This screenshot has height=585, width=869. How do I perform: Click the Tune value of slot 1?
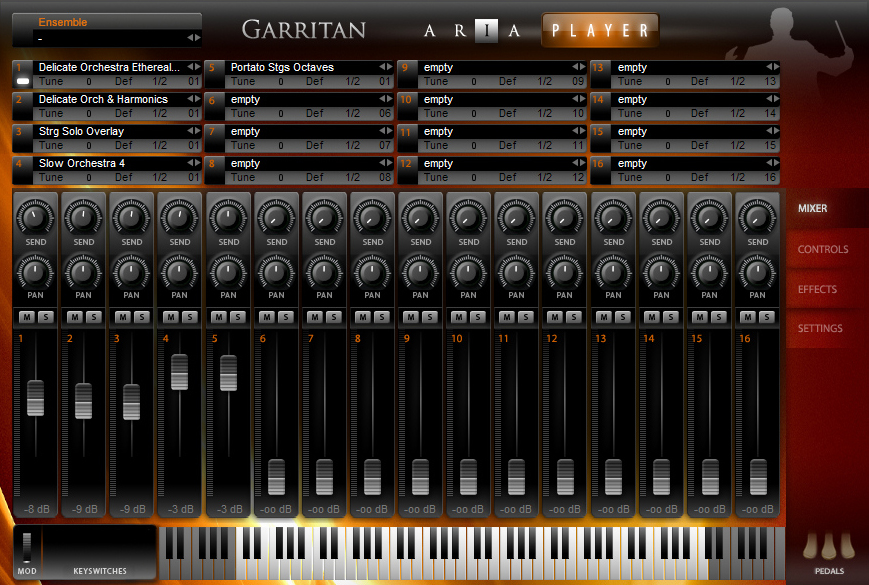point(89,81)
